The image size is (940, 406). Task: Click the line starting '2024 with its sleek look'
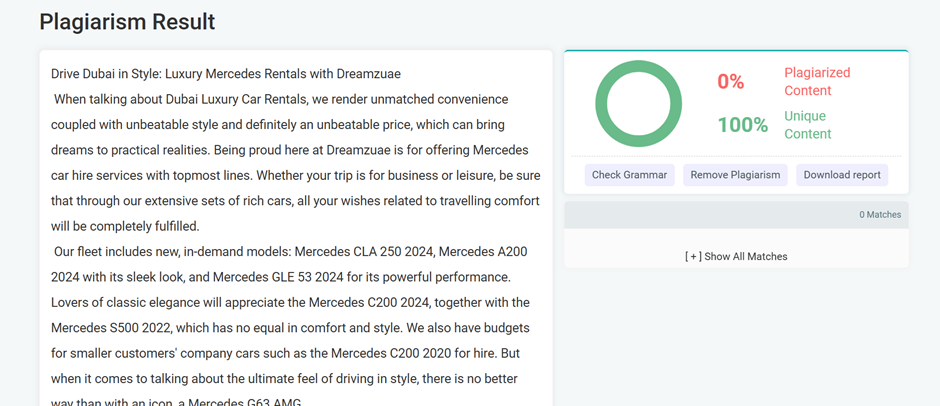[x=281, y=278]
